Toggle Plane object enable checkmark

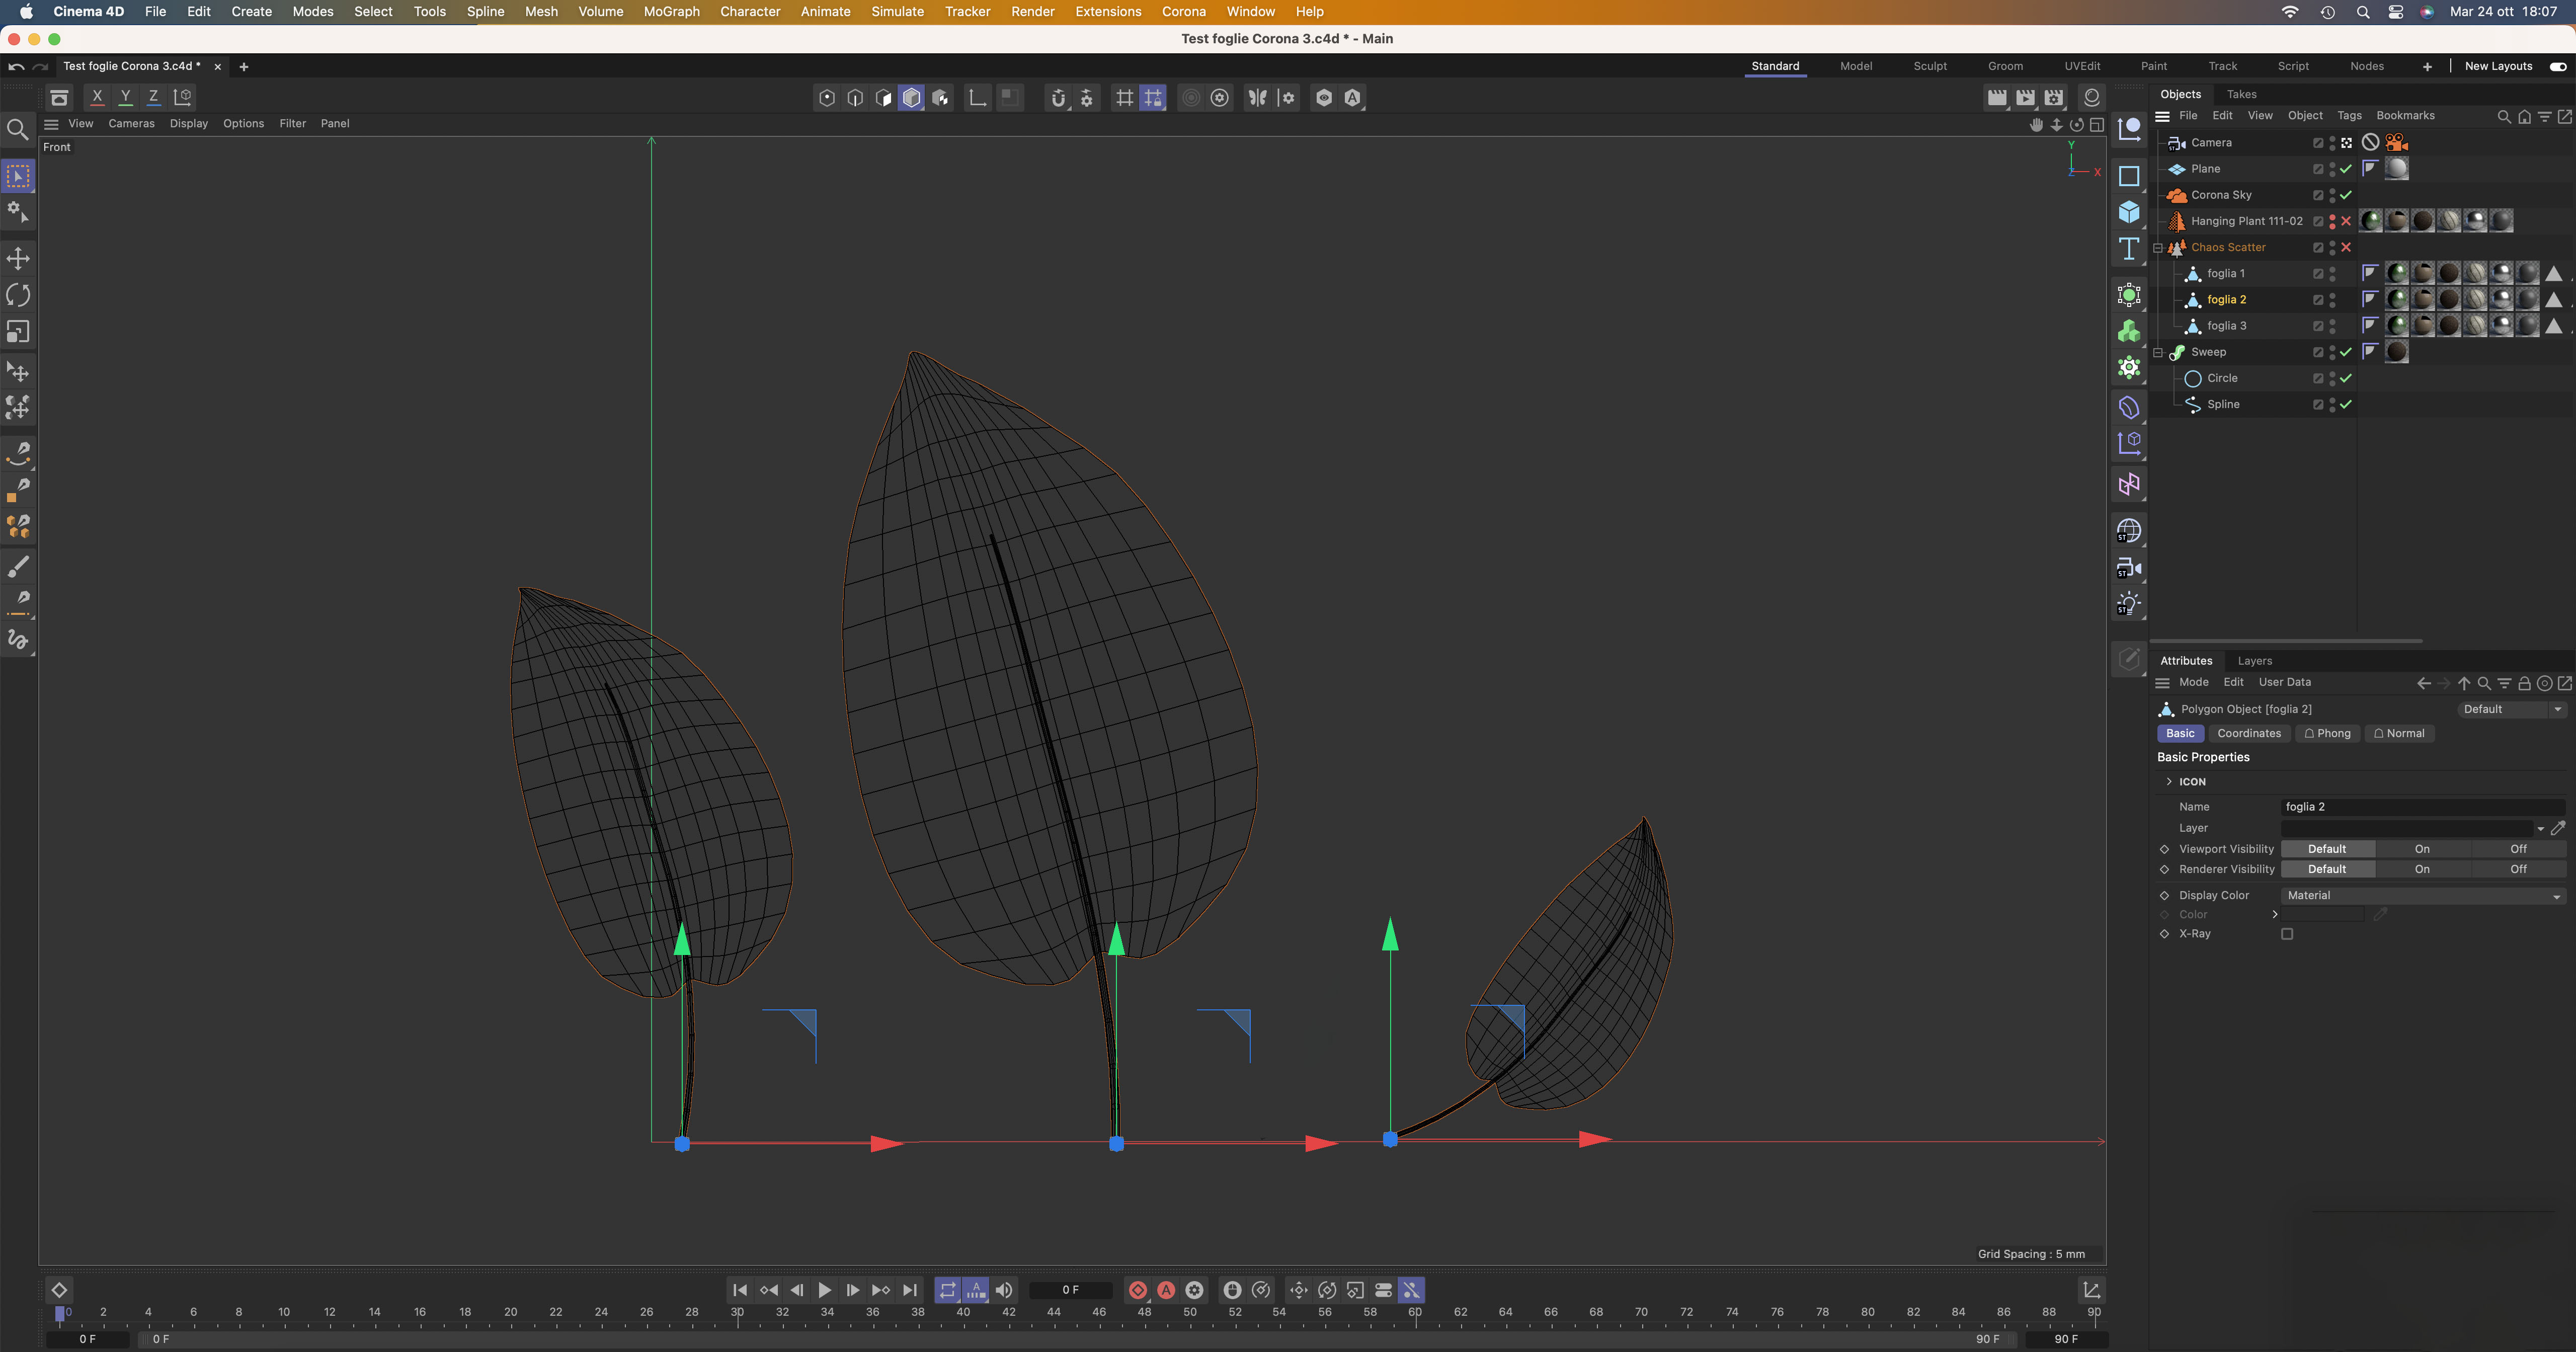(x=2346, y=169)
